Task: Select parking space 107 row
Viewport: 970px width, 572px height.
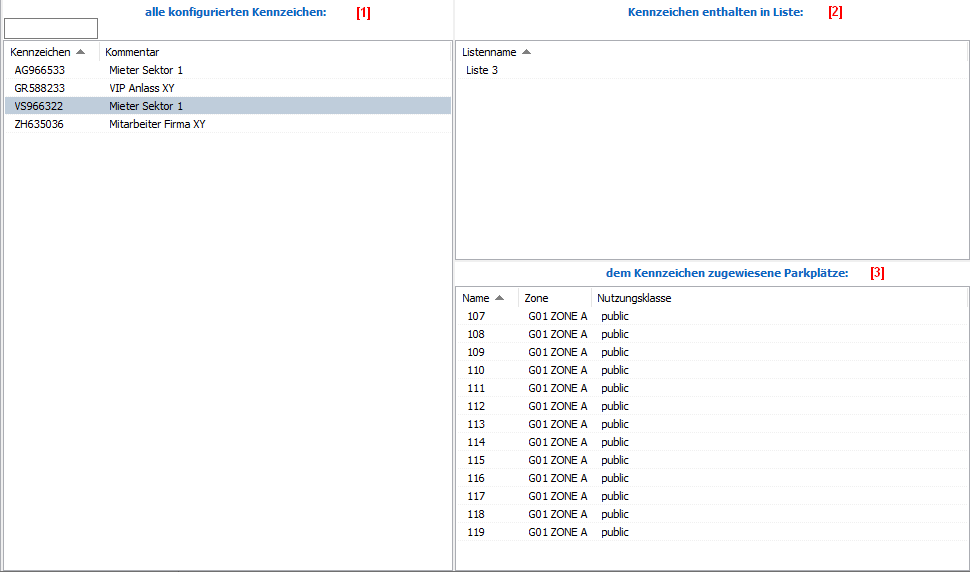Action: (x=476, y=316)
